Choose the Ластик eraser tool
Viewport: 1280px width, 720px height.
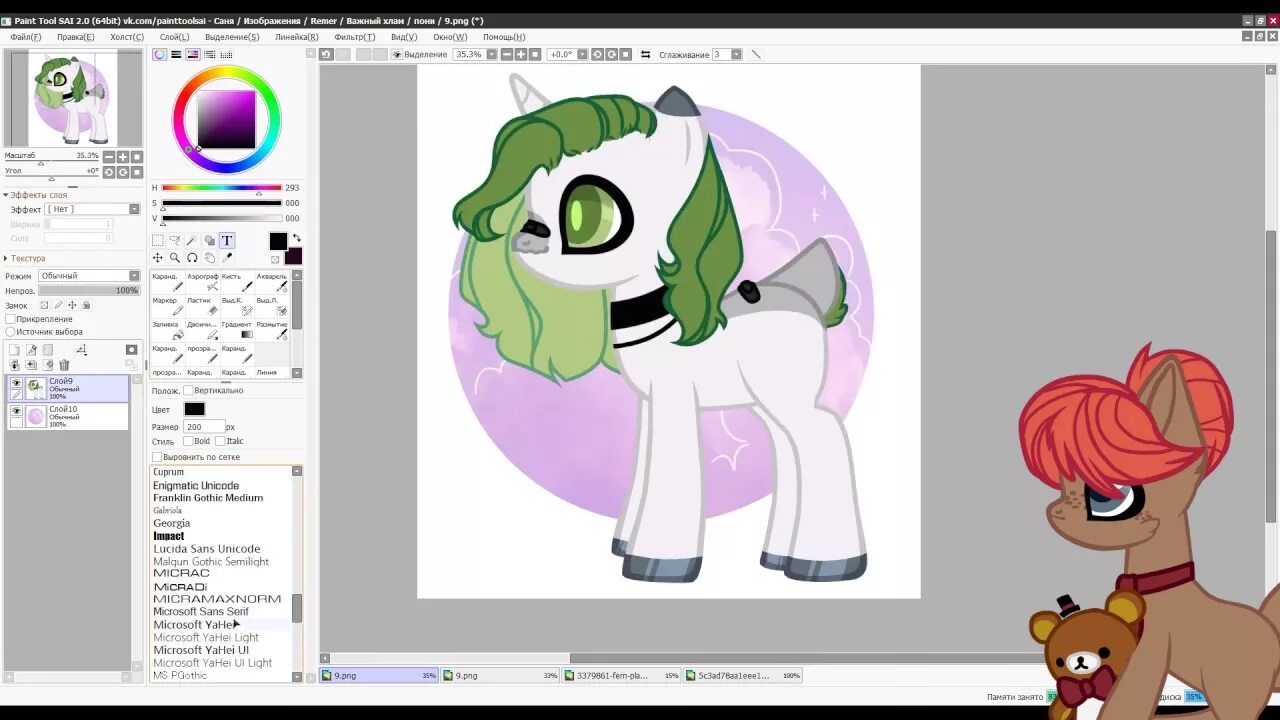[x=203, y=306]
